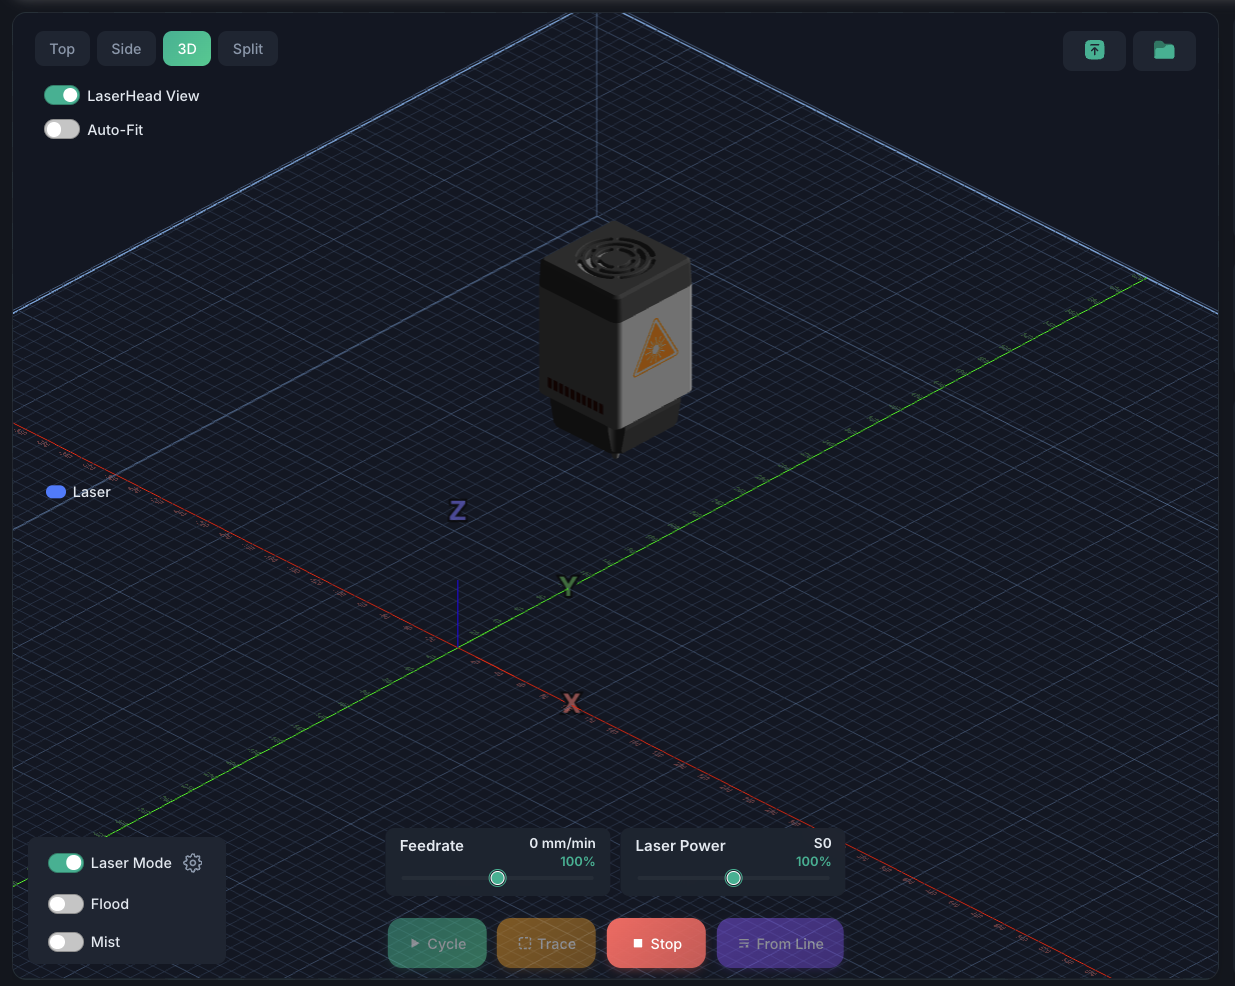1235x986 pixels.
Task: Enable the Auto-Fit toggle
Action: 62,129
